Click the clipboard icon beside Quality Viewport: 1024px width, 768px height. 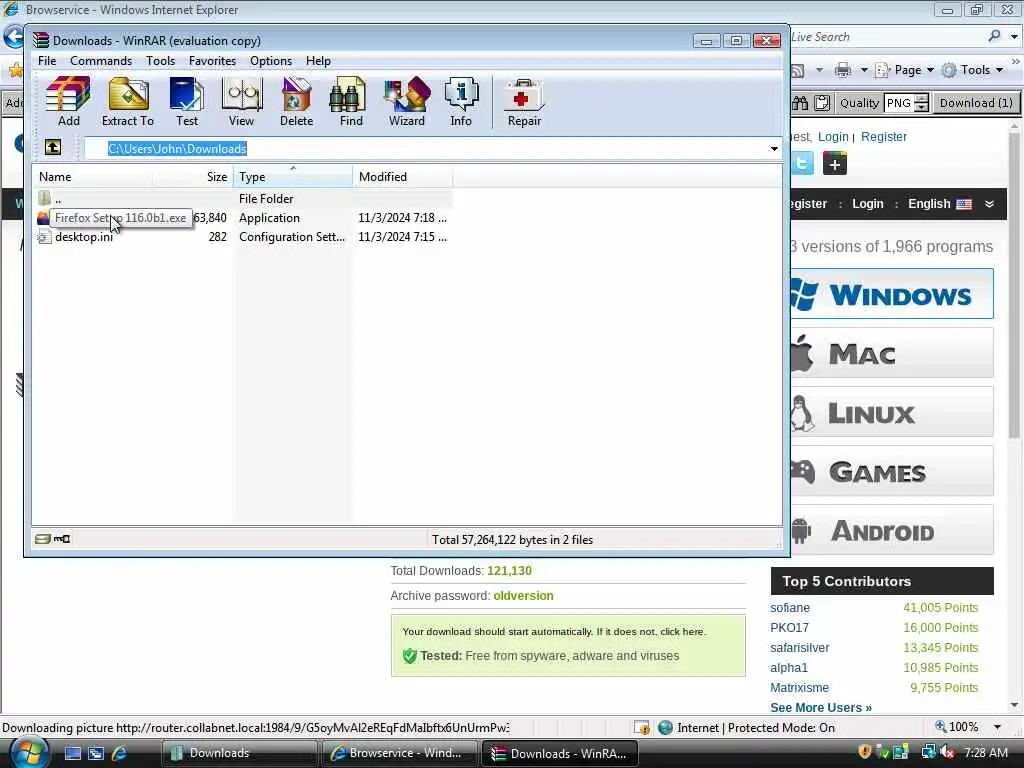pos(822,103)
